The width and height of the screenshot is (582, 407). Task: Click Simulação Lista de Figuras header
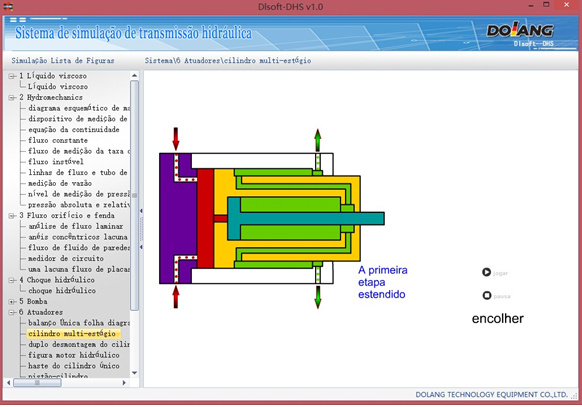[x=63, y=60]
